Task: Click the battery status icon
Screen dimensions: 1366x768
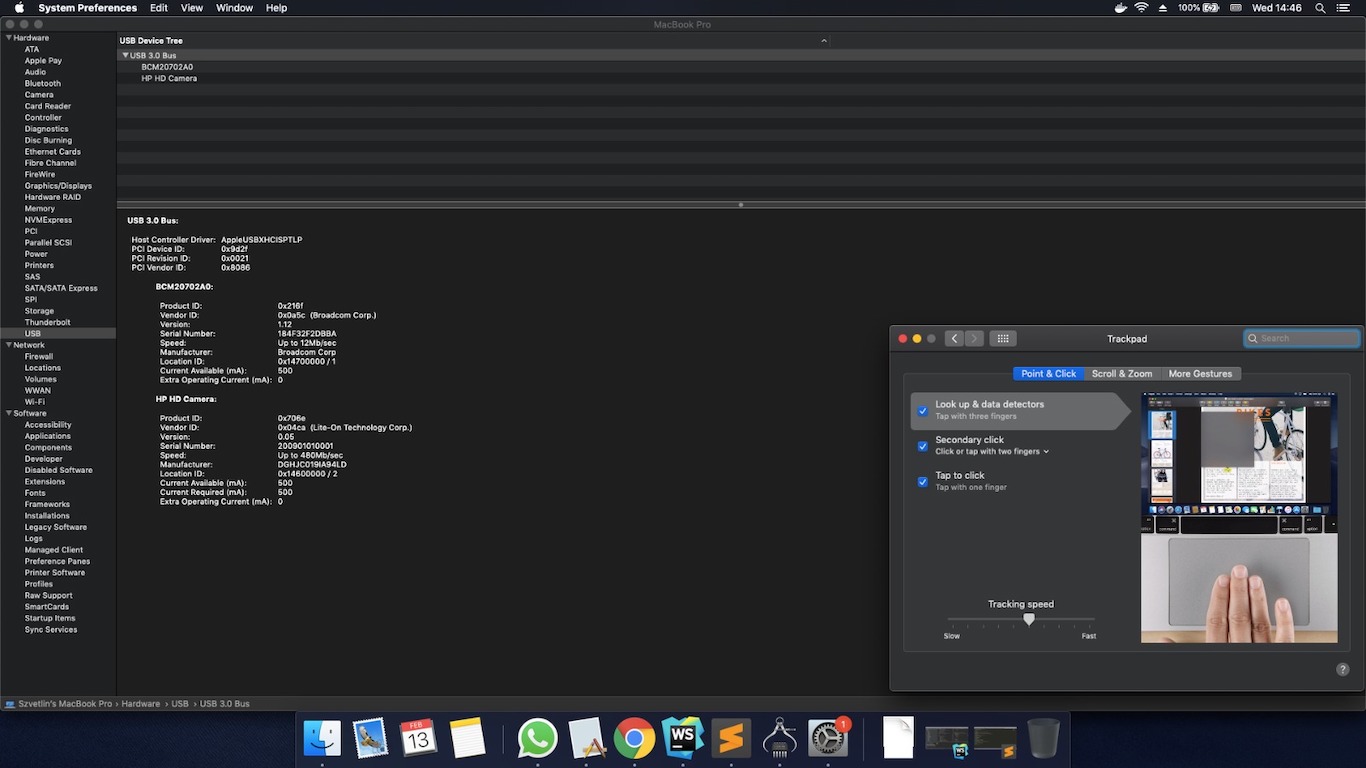Action: pos(1211,8)
